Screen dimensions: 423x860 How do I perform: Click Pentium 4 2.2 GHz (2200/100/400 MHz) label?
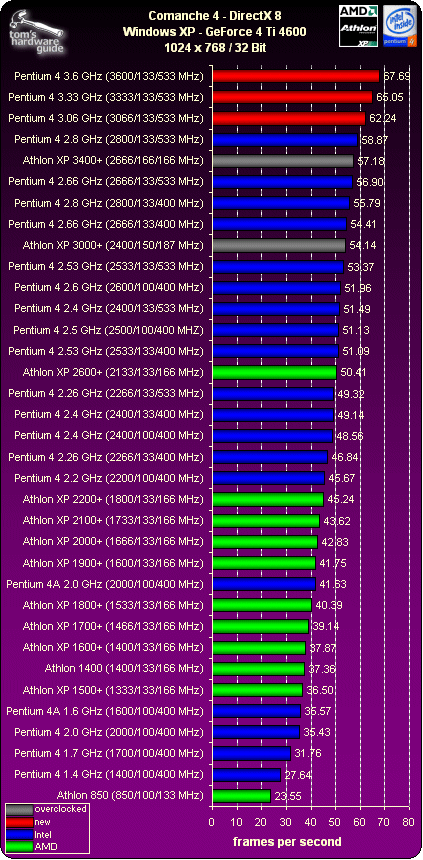(109, 478)
